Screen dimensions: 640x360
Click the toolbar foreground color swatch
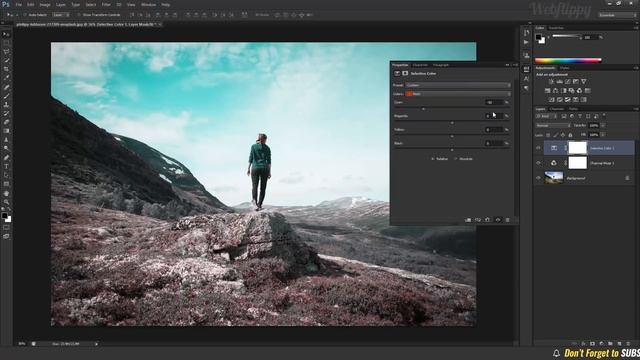[4, 216]
